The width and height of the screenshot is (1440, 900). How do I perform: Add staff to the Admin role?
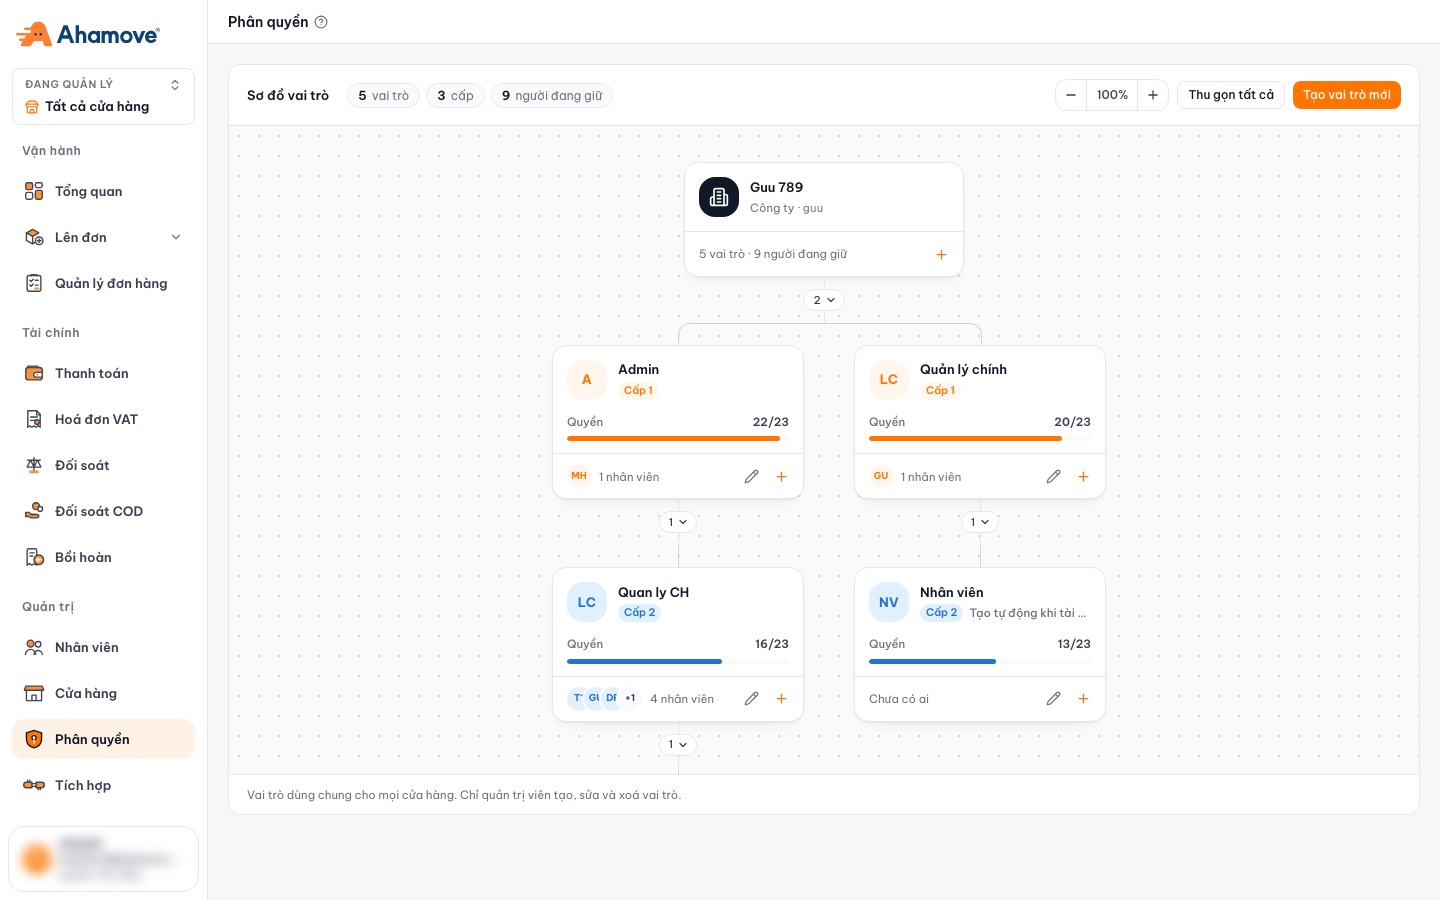pos(782,477)
